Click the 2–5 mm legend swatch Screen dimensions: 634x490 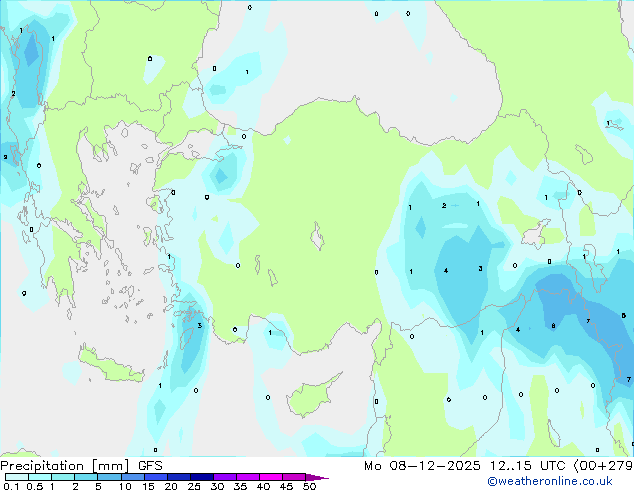86,477
